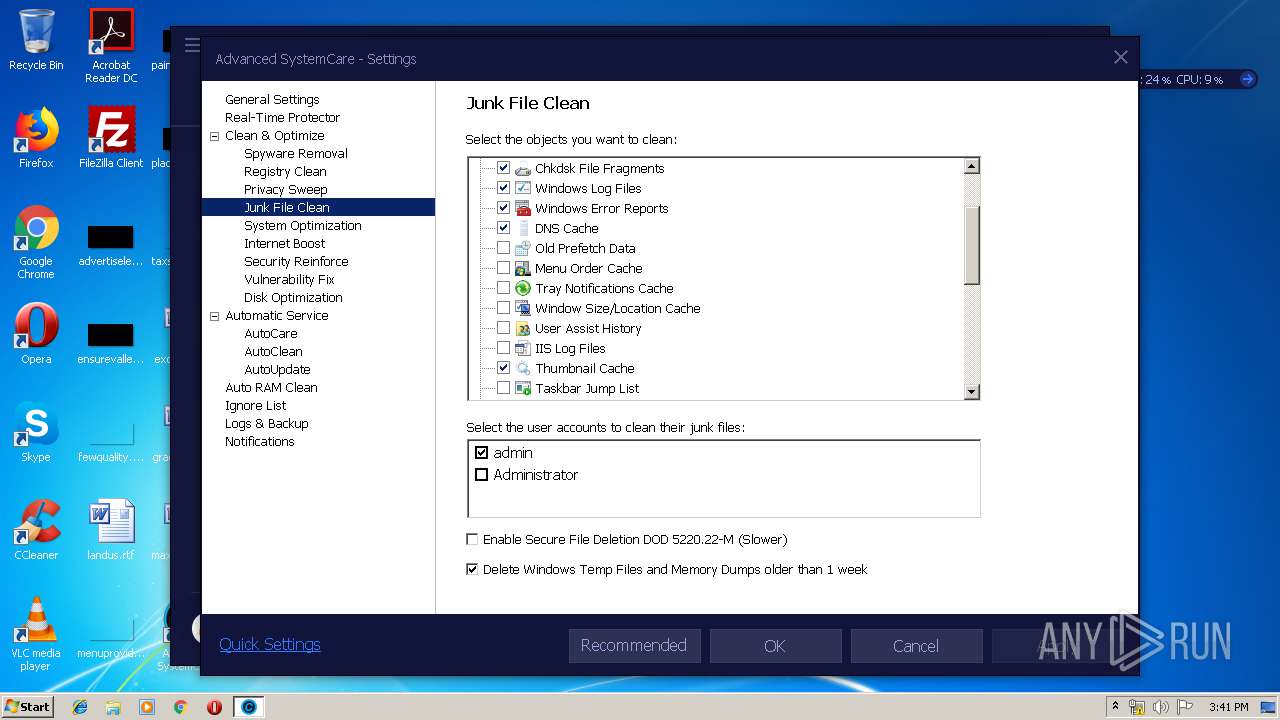1280x720 pixels.
Task: Click the Thumbnail Cache magnifier icon
Action: point(522,368)
